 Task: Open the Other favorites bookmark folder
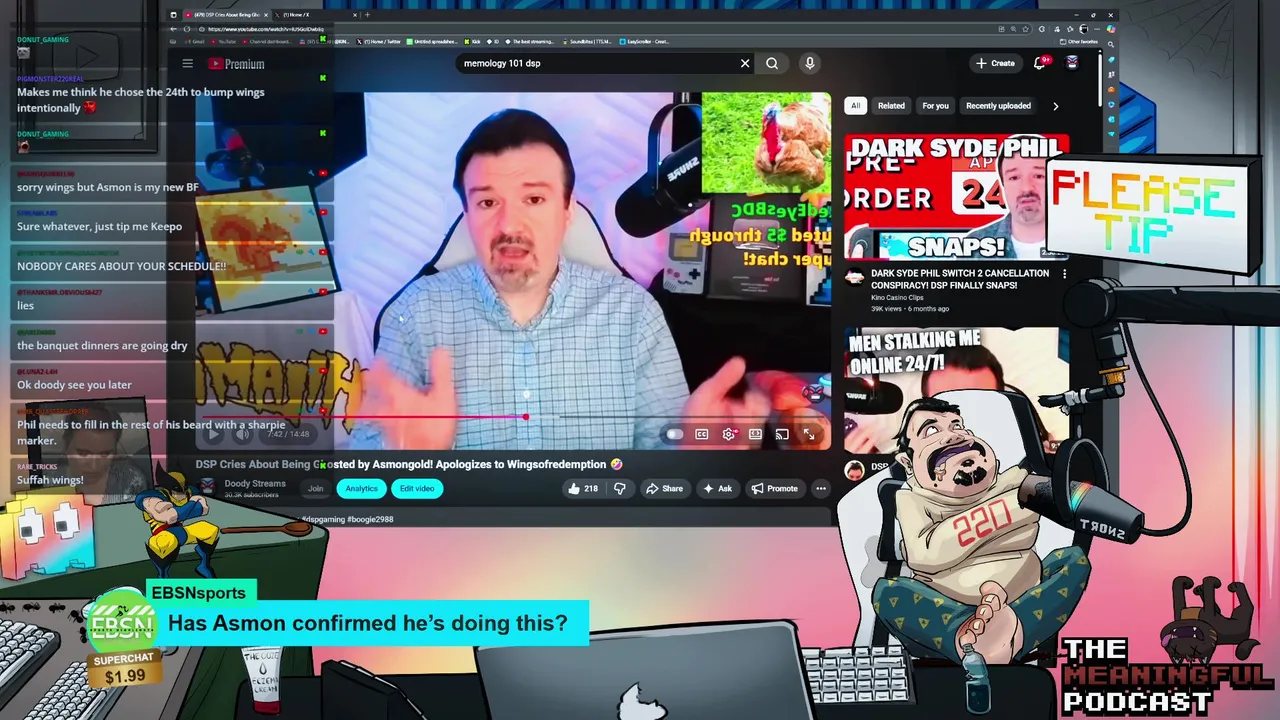coord(1080,42)
